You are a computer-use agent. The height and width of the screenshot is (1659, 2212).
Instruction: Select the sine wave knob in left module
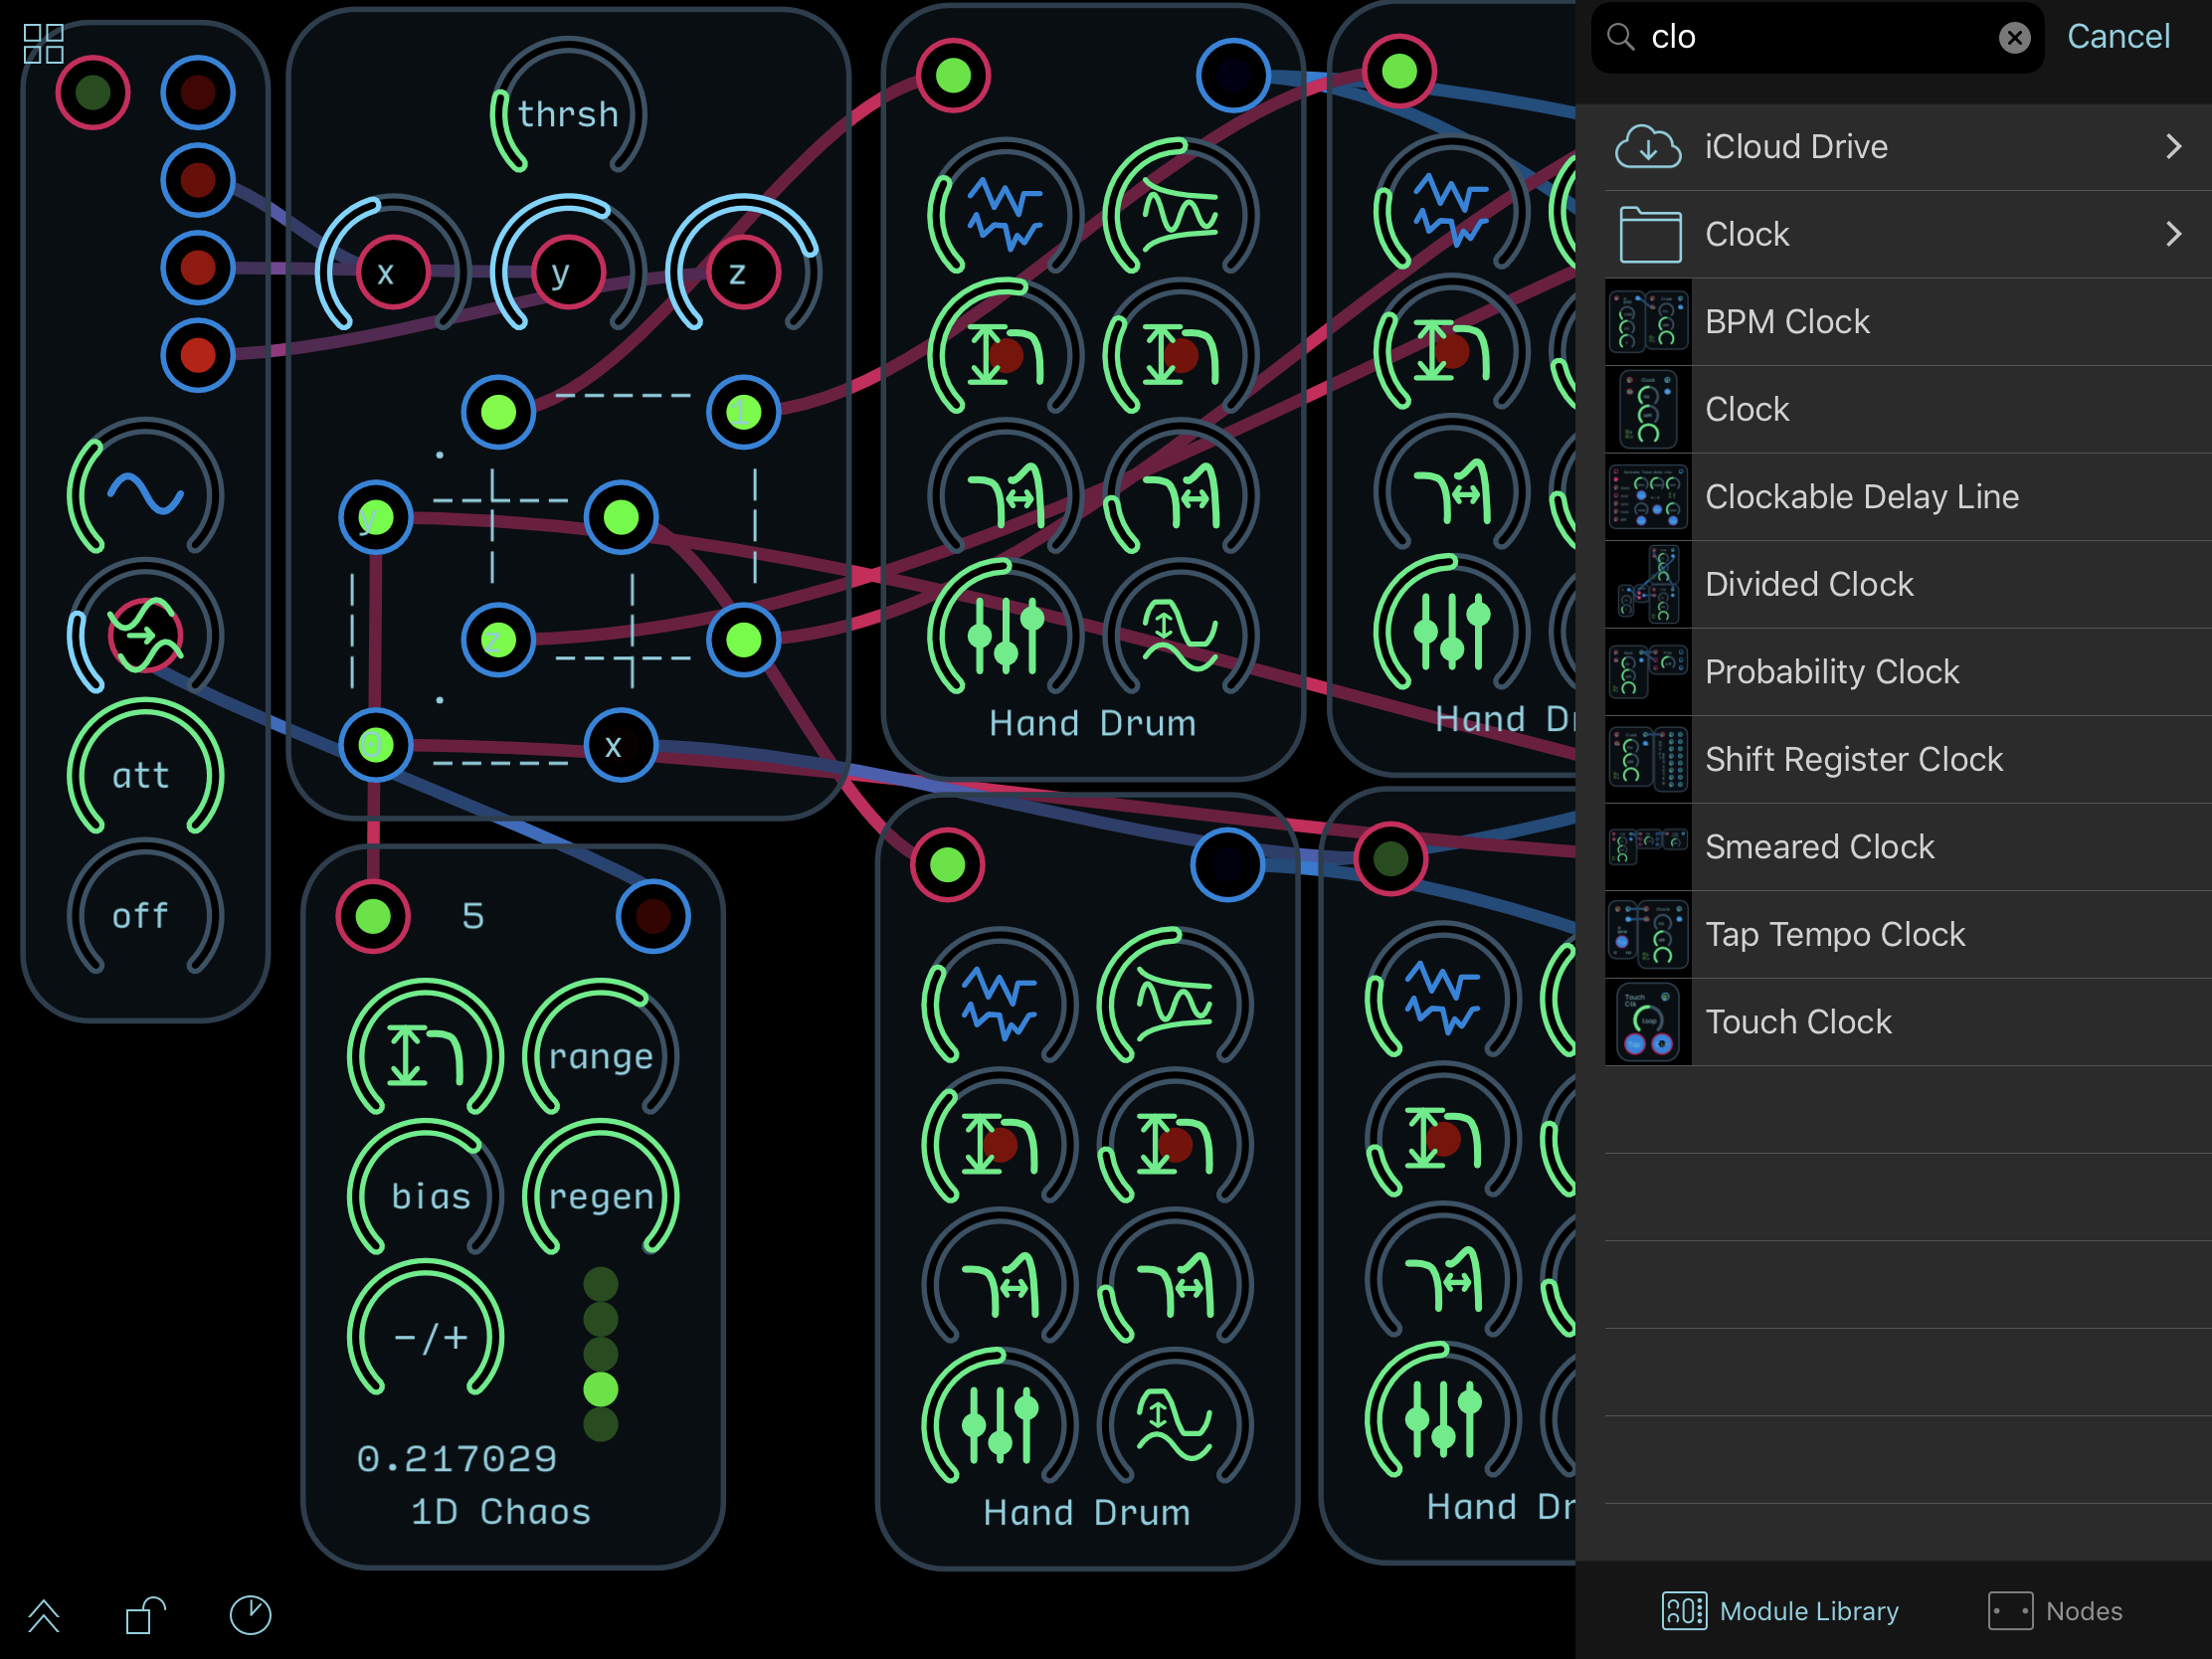tap(145, 493)
